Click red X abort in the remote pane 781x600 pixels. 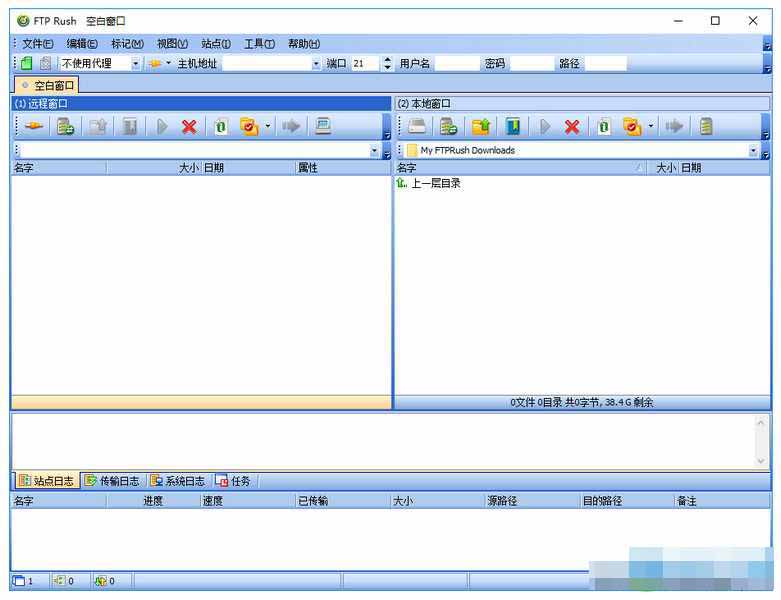coord(189,126)
